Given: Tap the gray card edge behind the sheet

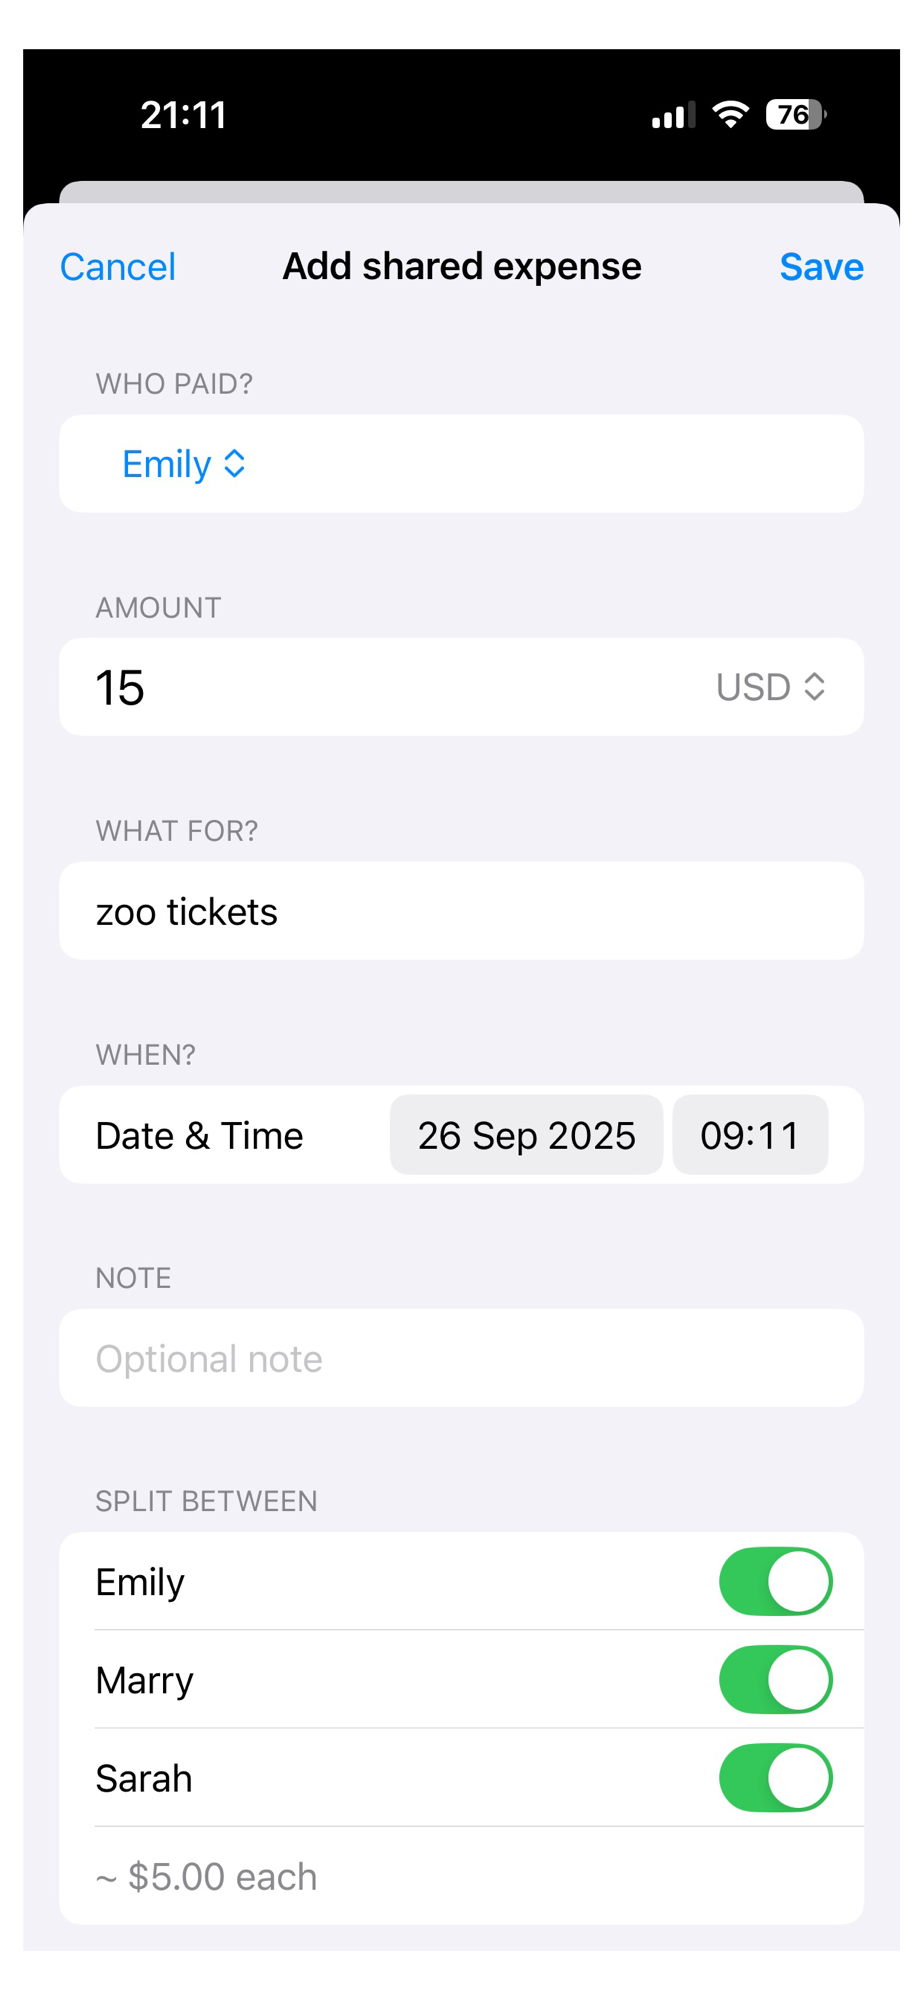Looking at the screenshot, I should (x=460, y=191).
